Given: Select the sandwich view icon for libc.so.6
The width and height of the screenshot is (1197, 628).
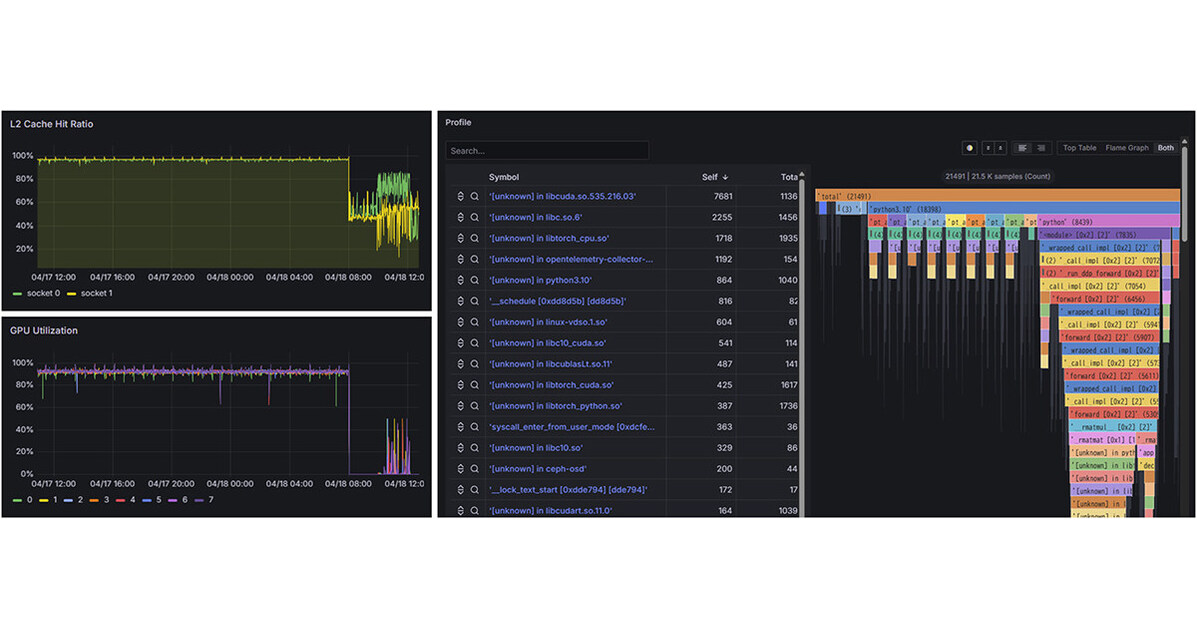Looking at the screenshot, I should click(460, 217).
